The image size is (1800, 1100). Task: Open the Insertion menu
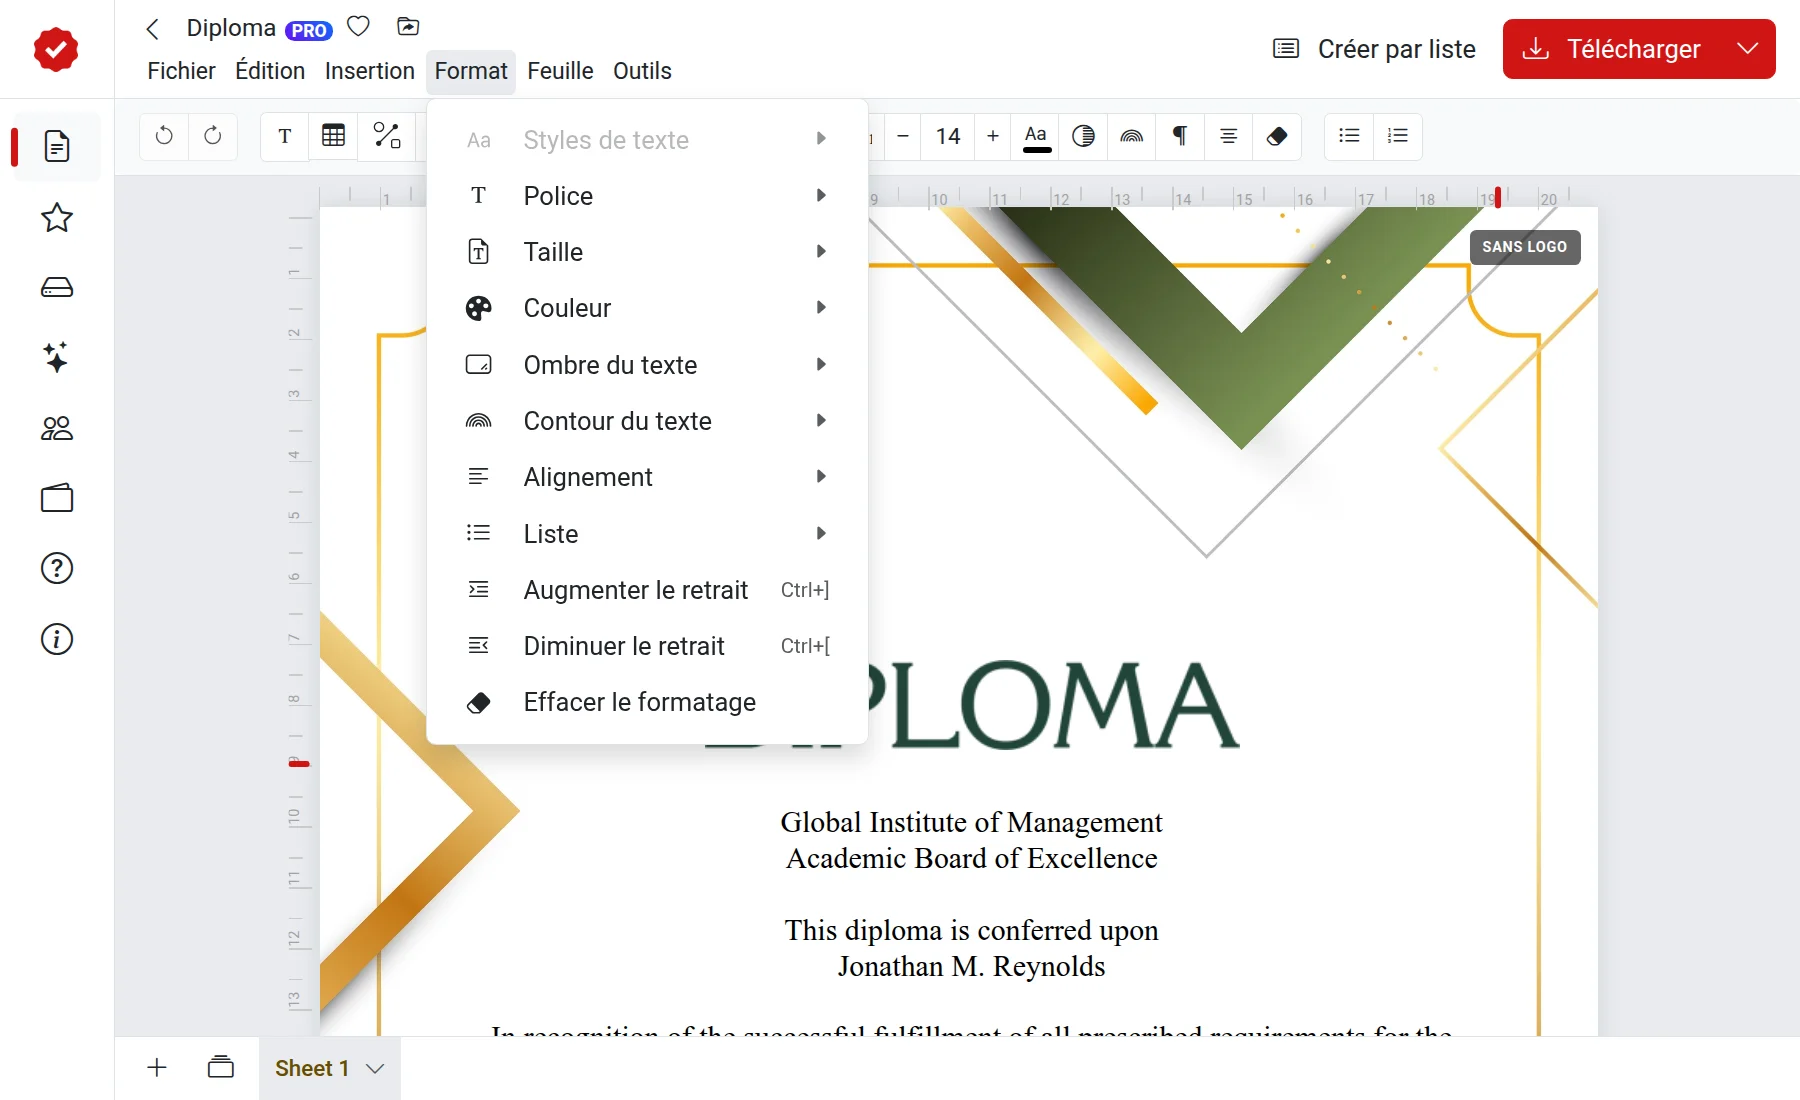pos(370,71)
